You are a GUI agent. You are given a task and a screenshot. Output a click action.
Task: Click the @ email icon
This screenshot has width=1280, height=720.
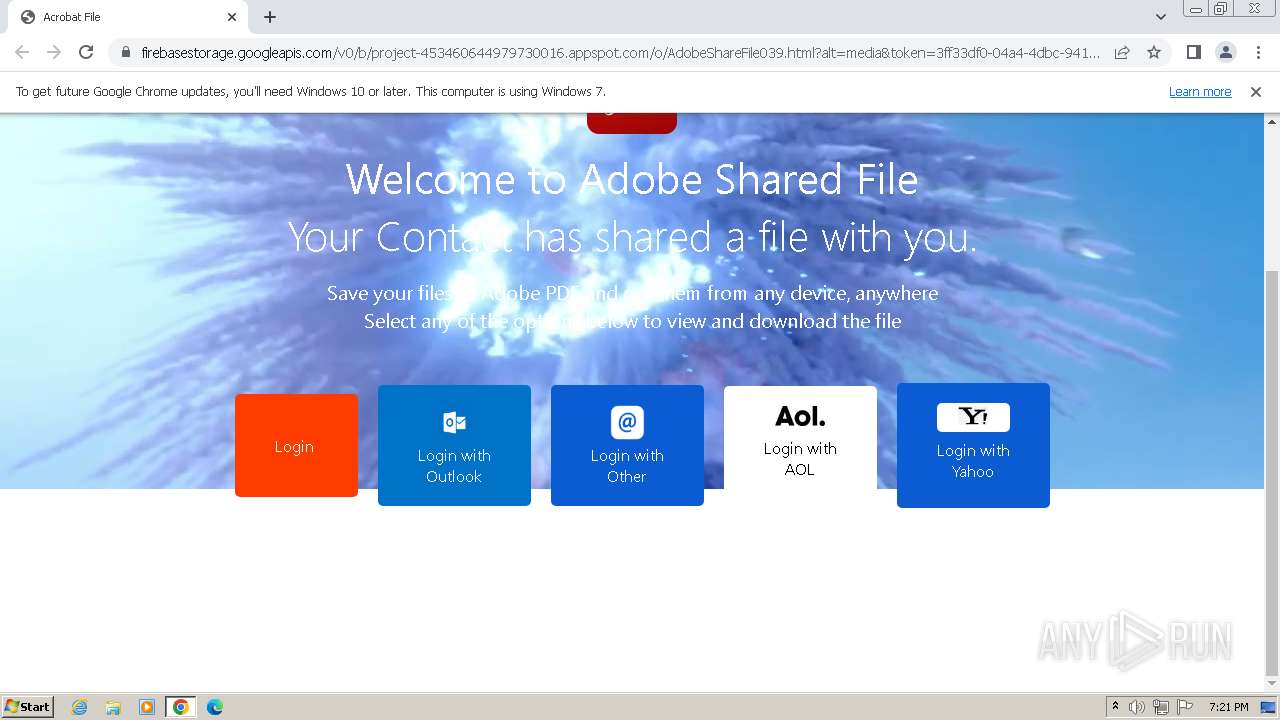(627, 422)
